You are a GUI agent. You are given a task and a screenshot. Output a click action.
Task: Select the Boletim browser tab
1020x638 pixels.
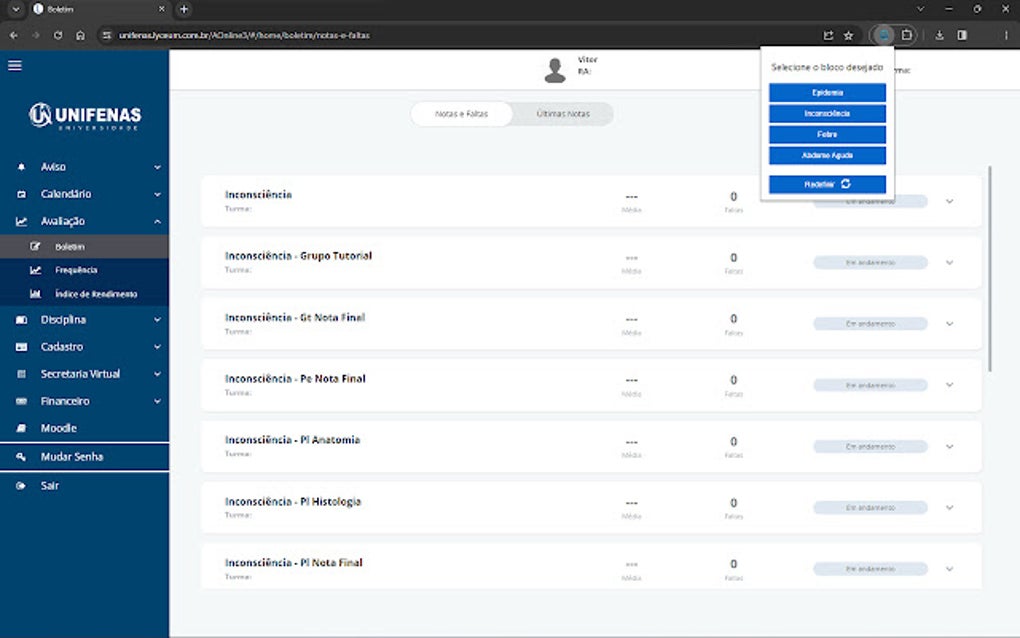tap(98, 9)
